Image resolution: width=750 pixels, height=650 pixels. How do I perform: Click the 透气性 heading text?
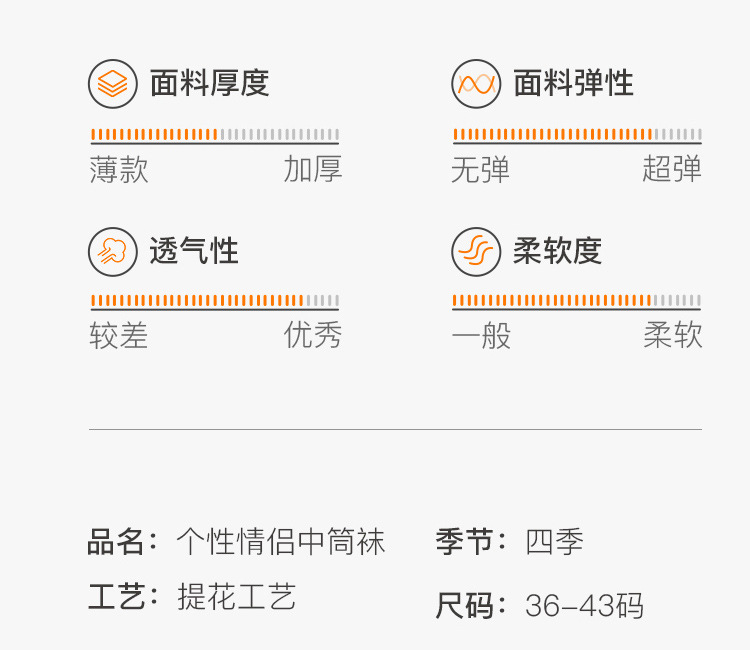(x=194, y=250)
